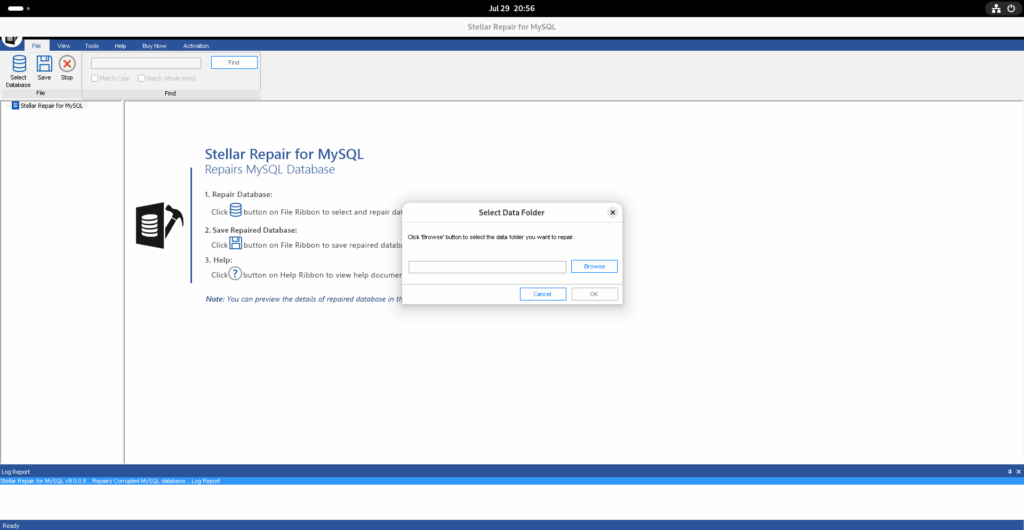
Task: Open the Activation ribbon tab
Action: pos(196,46)
